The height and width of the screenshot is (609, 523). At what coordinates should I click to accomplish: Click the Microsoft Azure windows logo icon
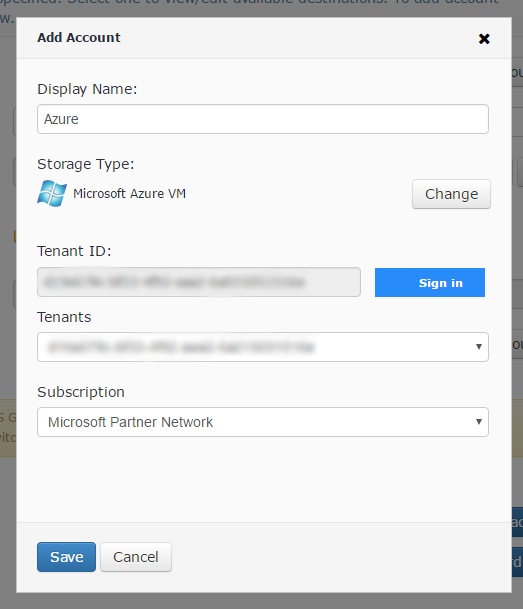pos(52,193)
